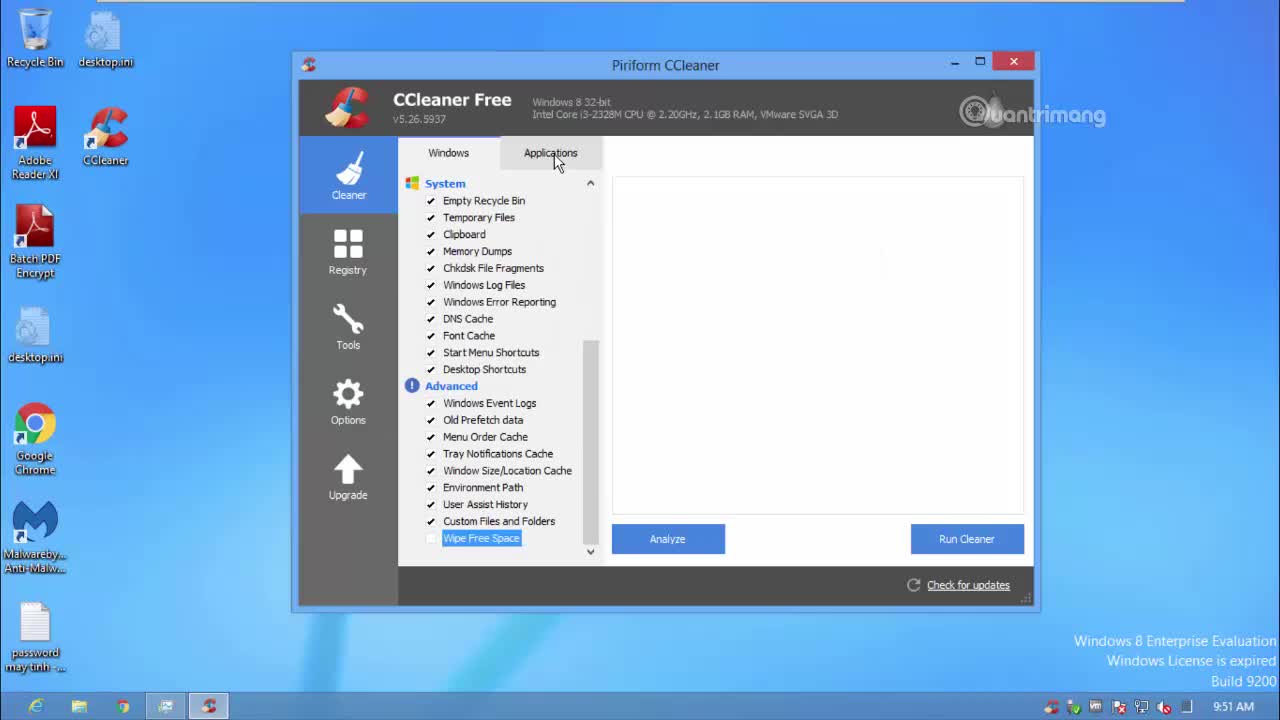Image resolution: width=1280 pixels, height=720 pixels.
Task: Switch to the Windows tab
Action: pyautogui.click(x=448, y=153)
